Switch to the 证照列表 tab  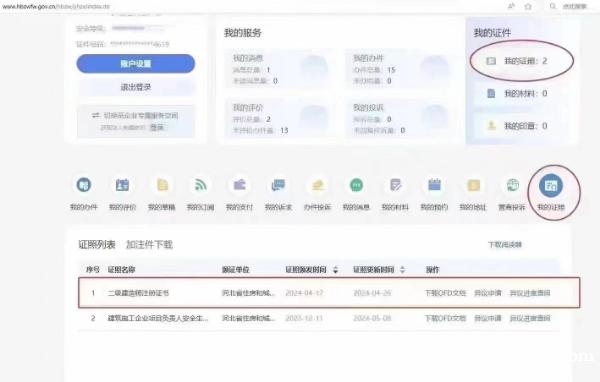pos(97,245)
